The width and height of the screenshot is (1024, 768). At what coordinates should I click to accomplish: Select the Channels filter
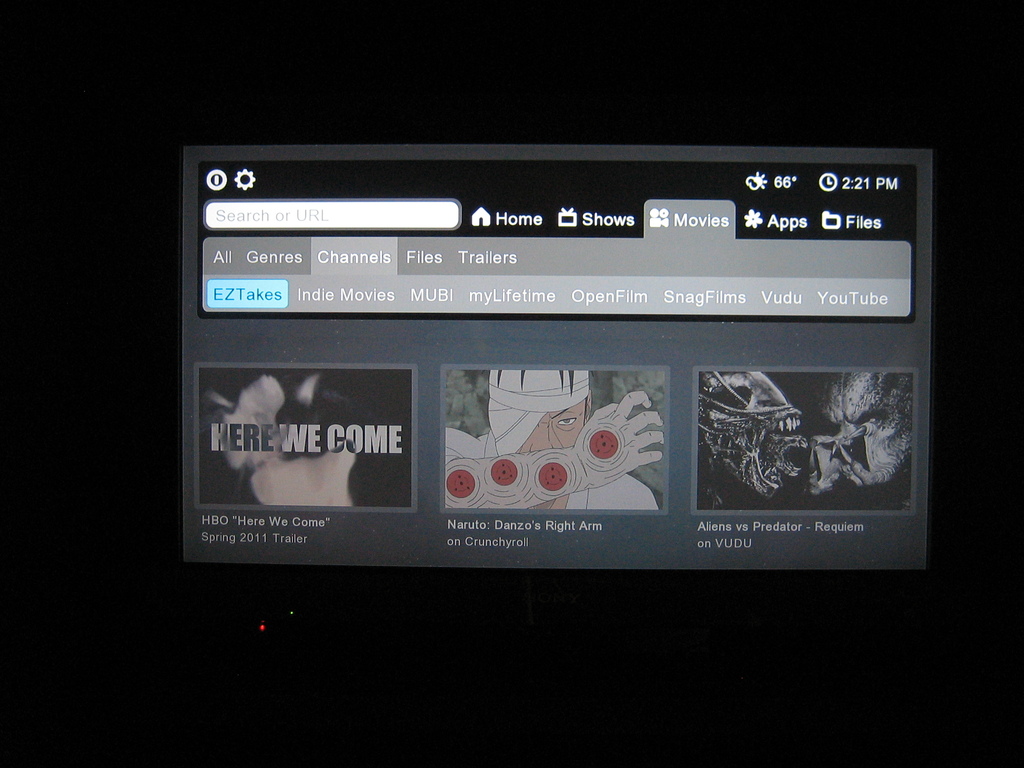click(354, 257)
